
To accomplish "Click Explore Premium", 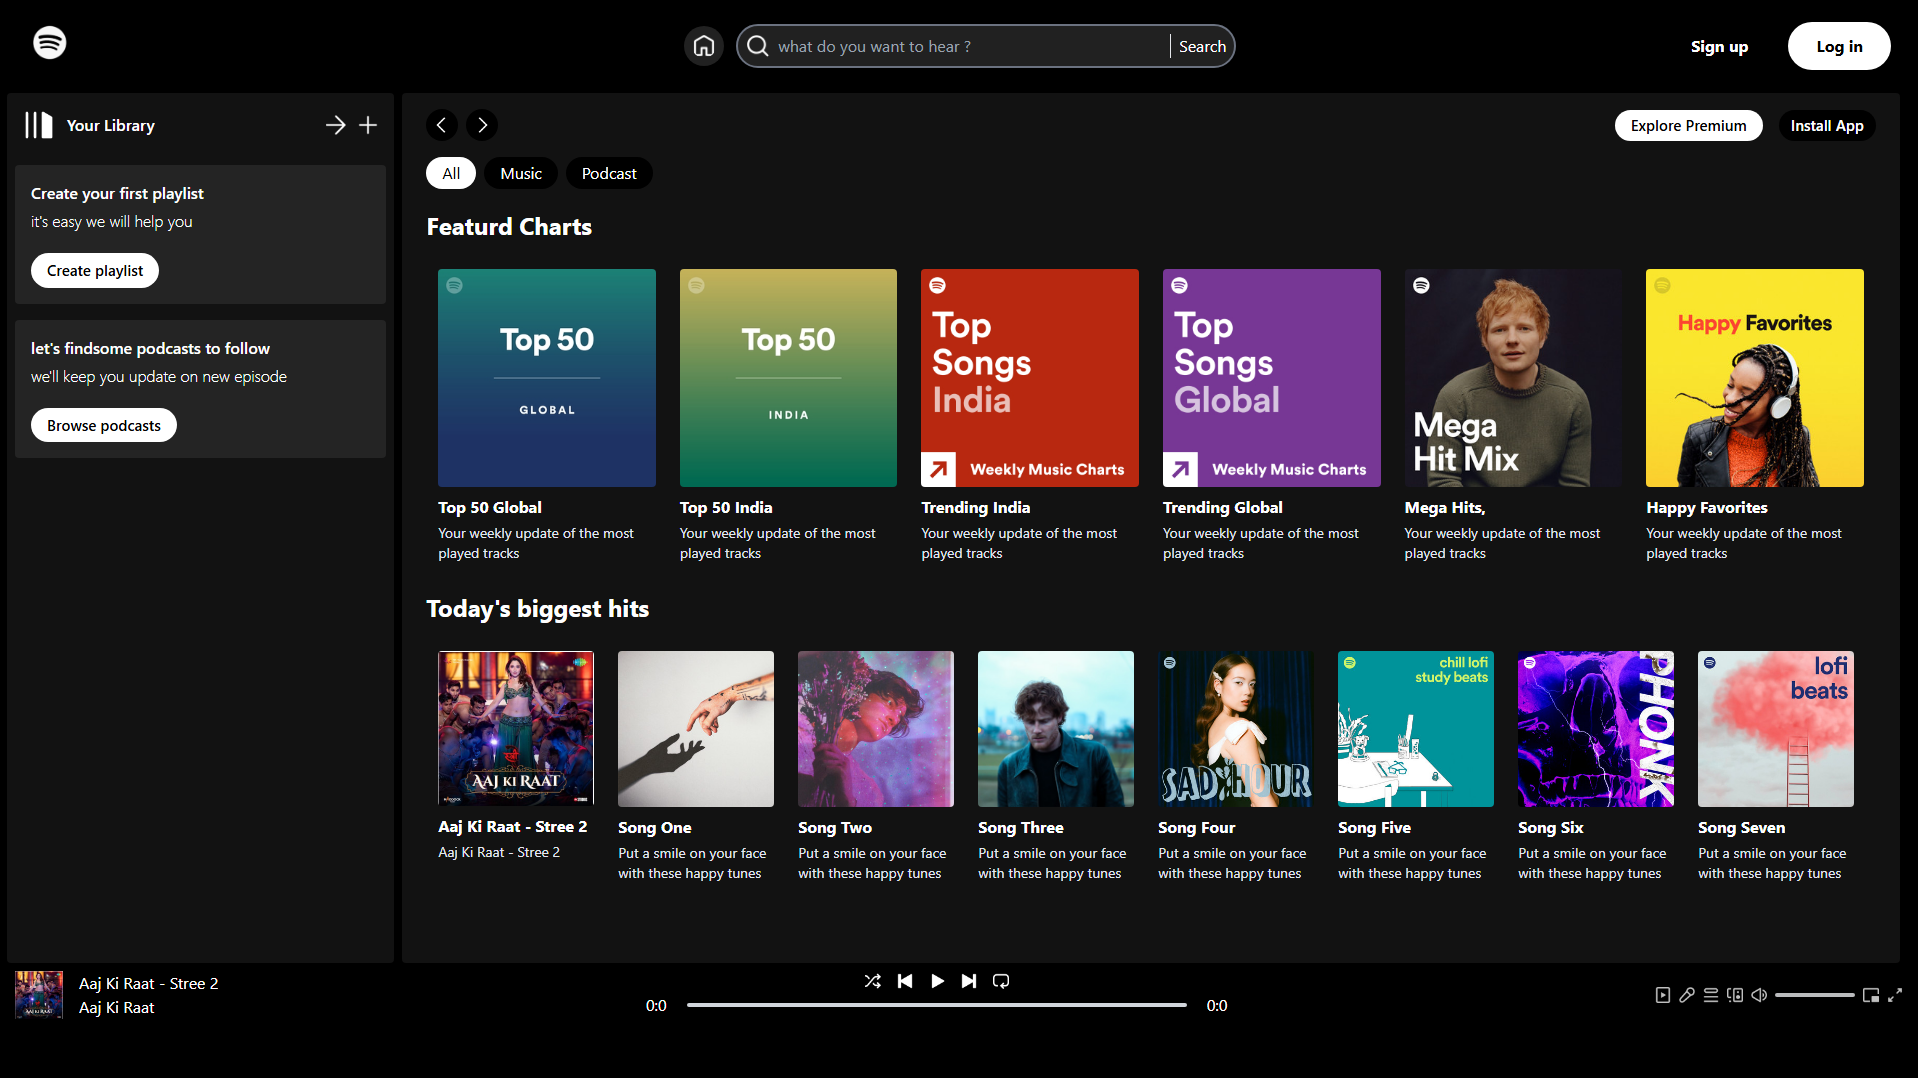I will click(x=1688, y=125).
